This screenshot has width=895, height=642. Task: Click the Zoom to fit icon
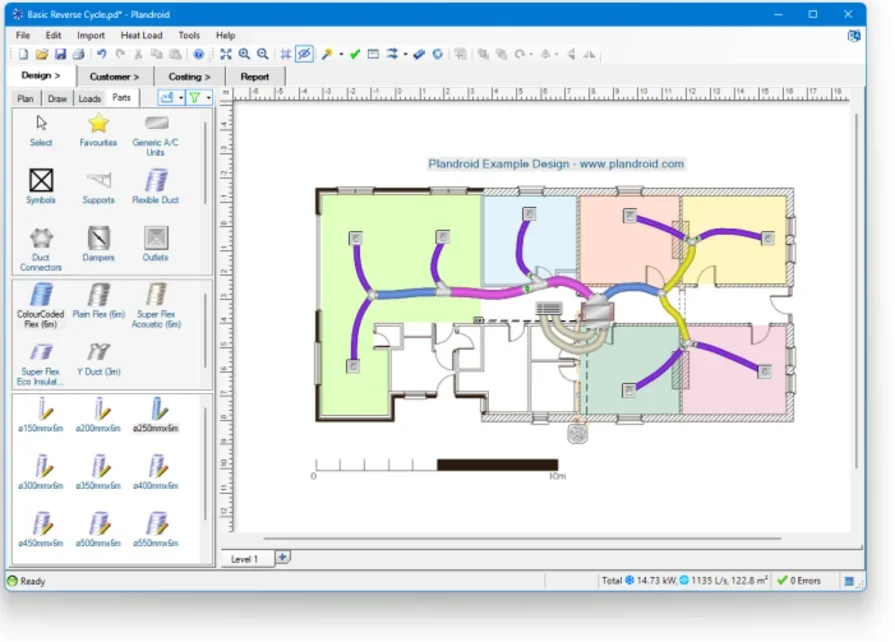pos(226,54)
